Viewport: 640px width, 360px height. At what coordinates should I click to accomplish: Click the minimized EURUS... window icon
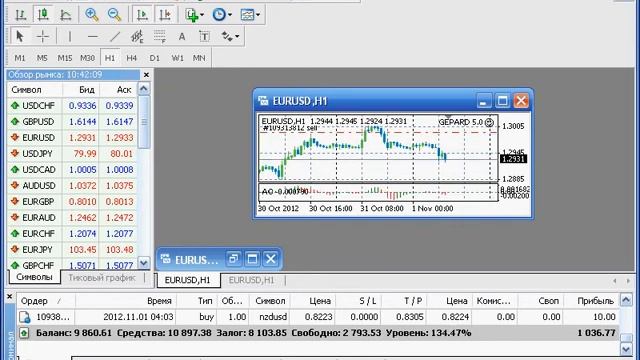point(165,259)
